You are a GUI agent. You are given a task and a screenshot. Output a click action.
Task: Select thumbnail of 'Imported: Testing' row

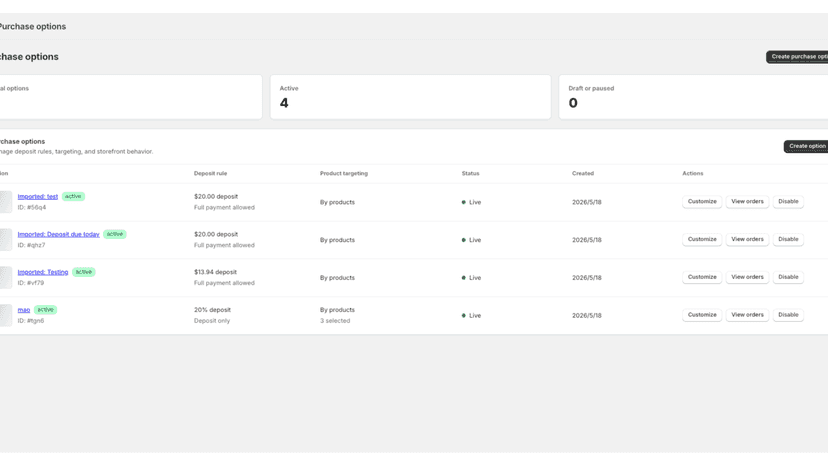click(x=6, y=277)
